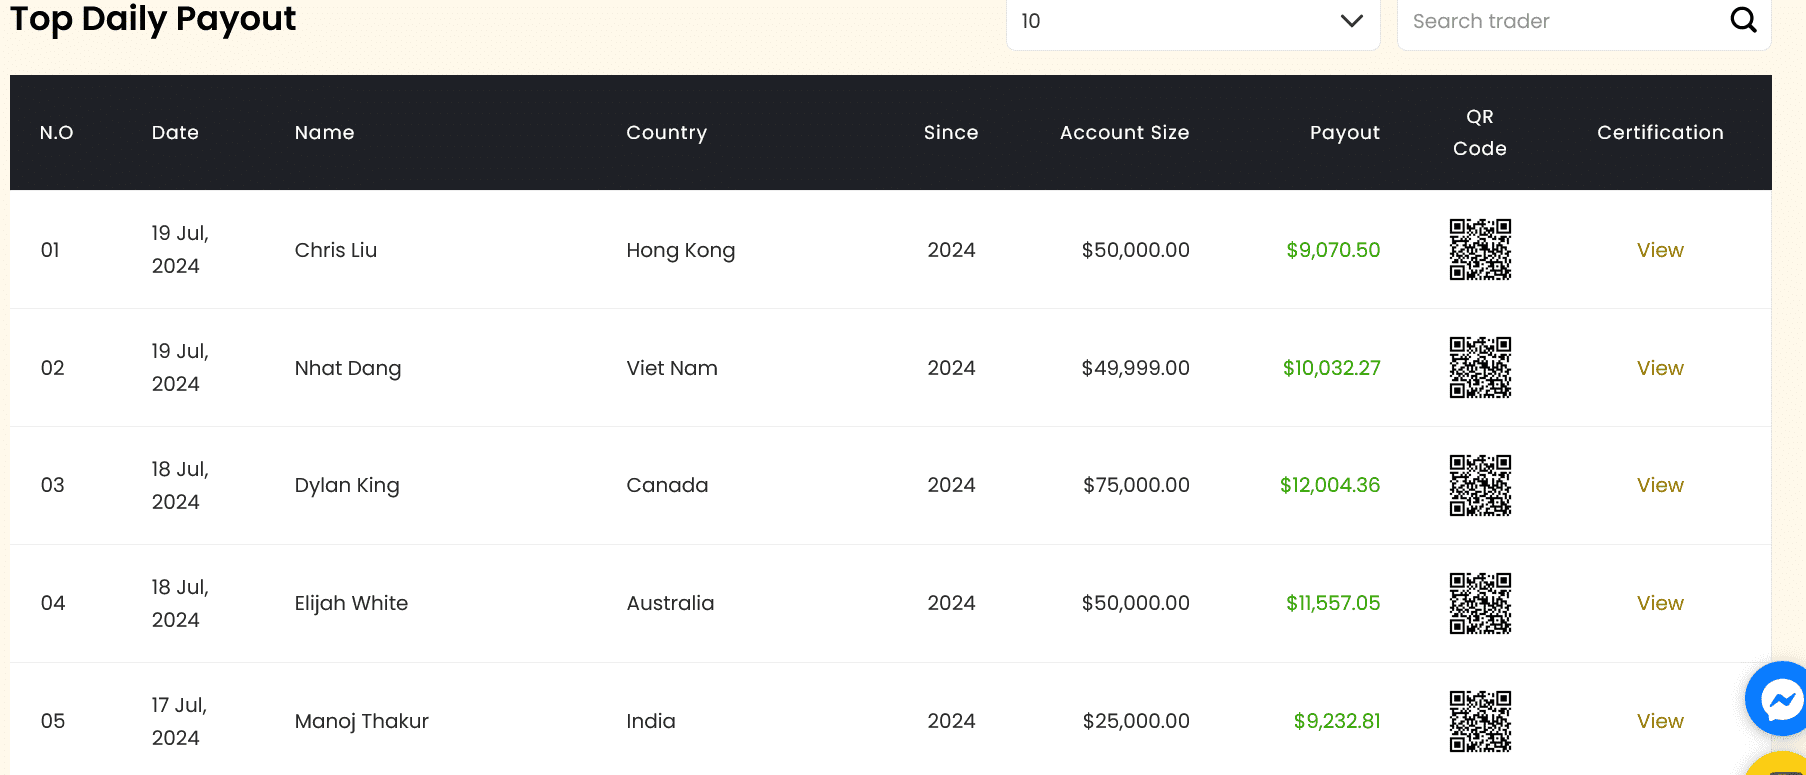
Task: Select the name Manoj Thakur
Action: tap(362, 721)
